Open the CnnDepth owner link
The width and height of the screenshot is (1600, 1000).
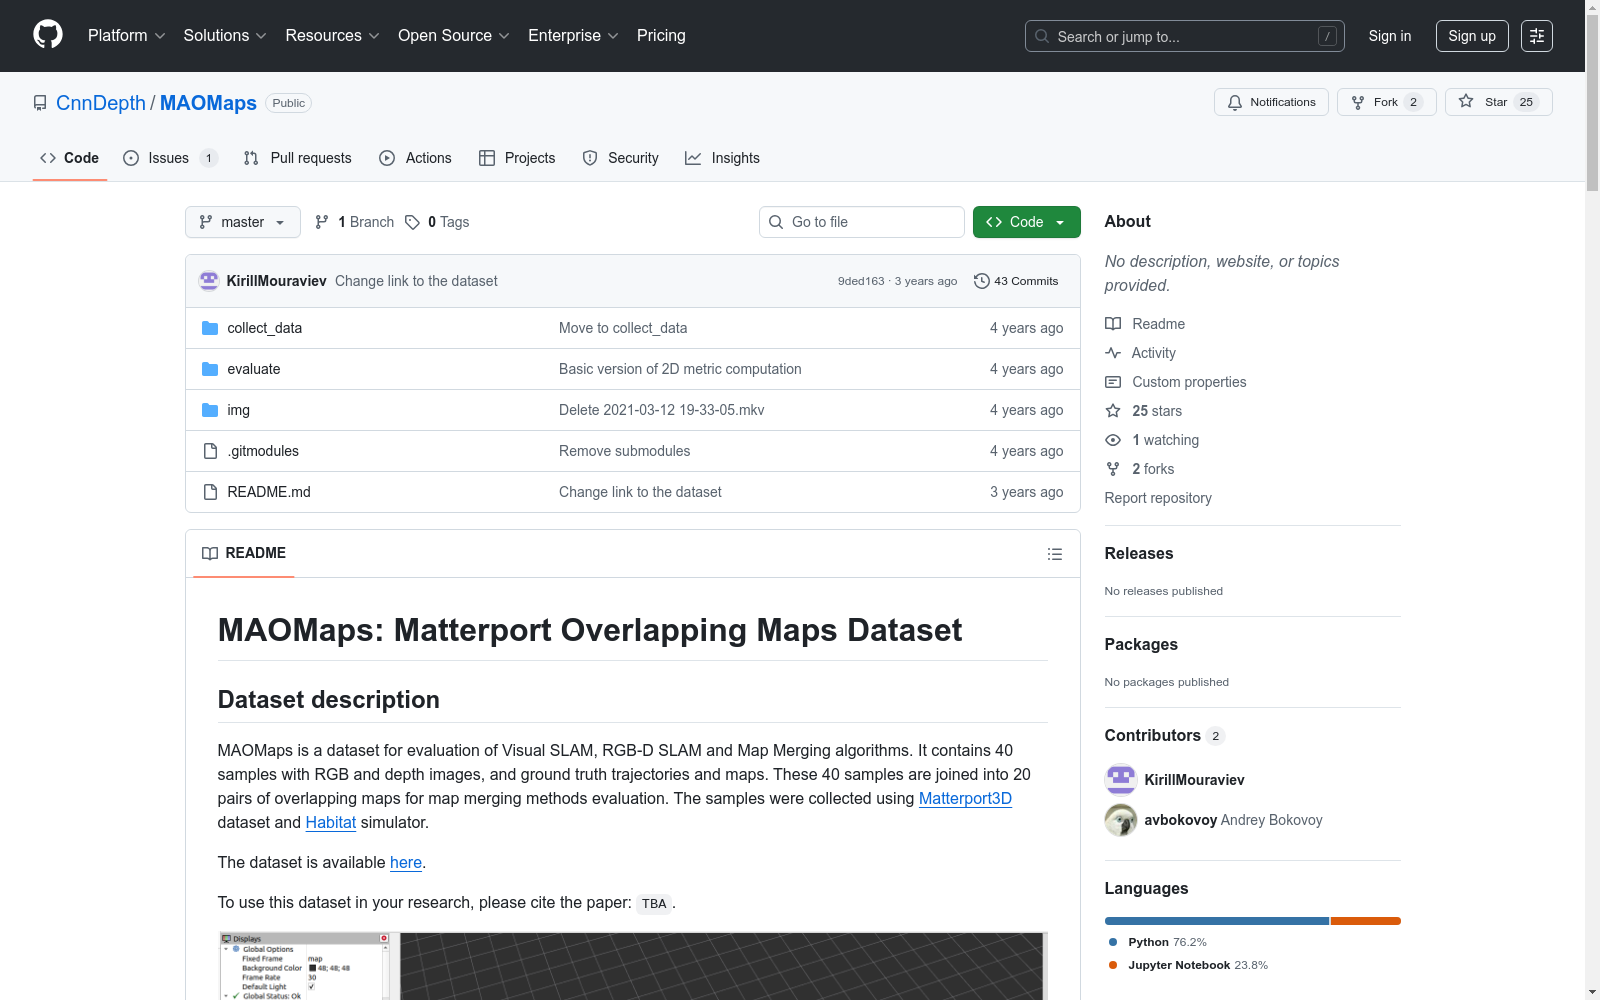tap(101, 103)
